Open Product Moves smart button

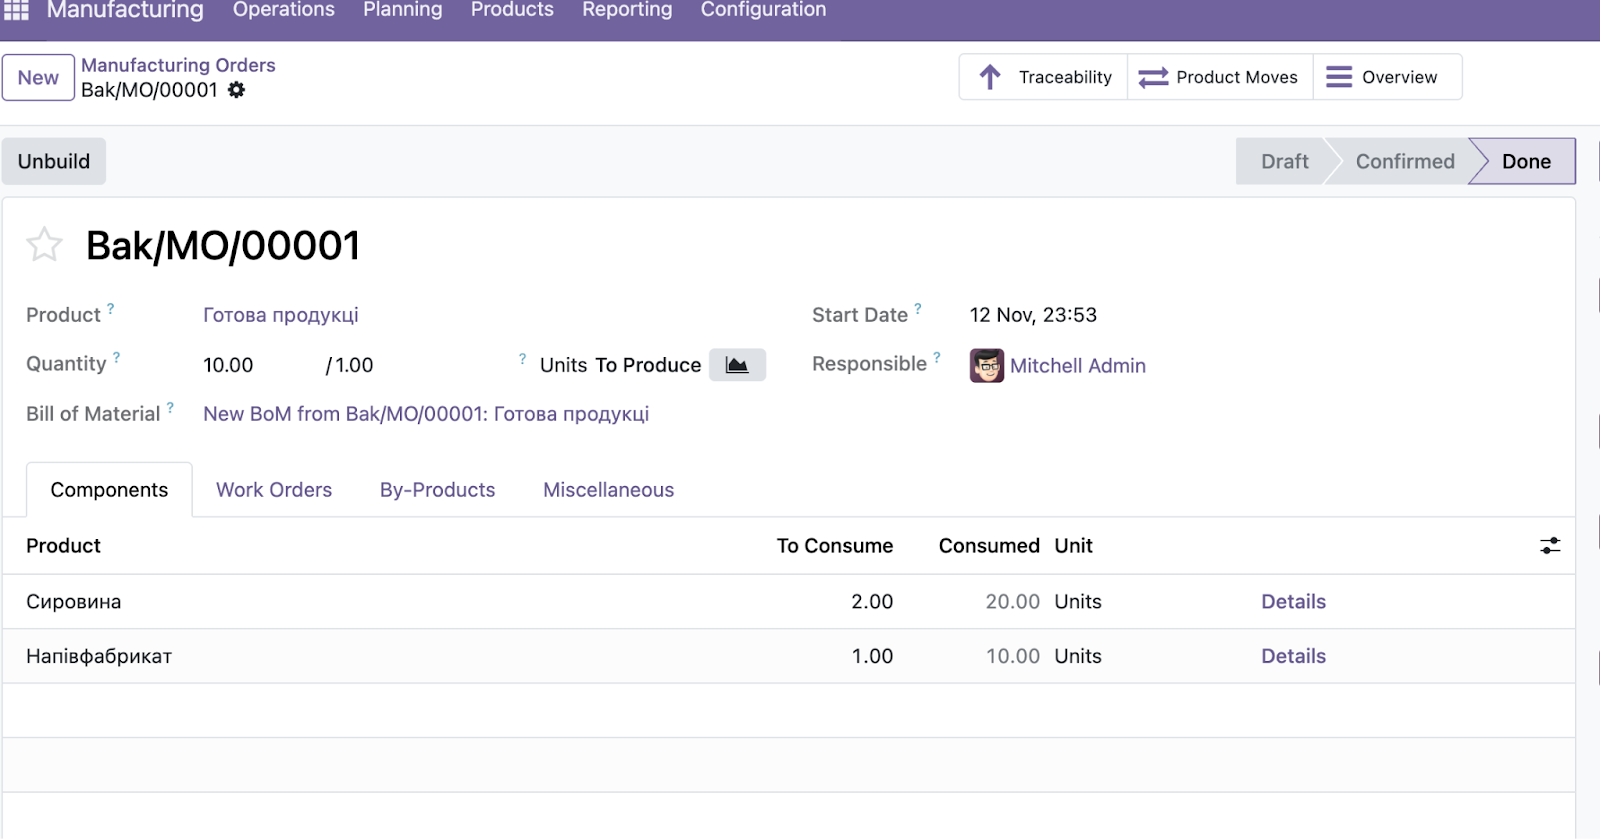1219,77
